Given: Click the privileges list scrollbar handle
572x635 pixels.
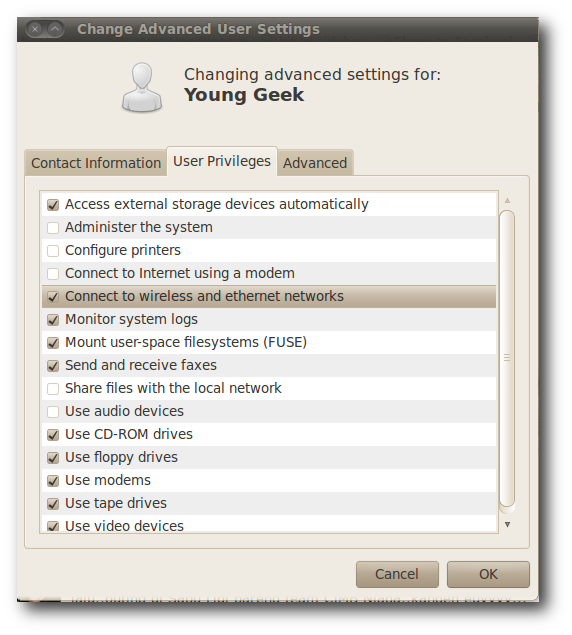Looking at the screenshot, I should click(507, 358).
